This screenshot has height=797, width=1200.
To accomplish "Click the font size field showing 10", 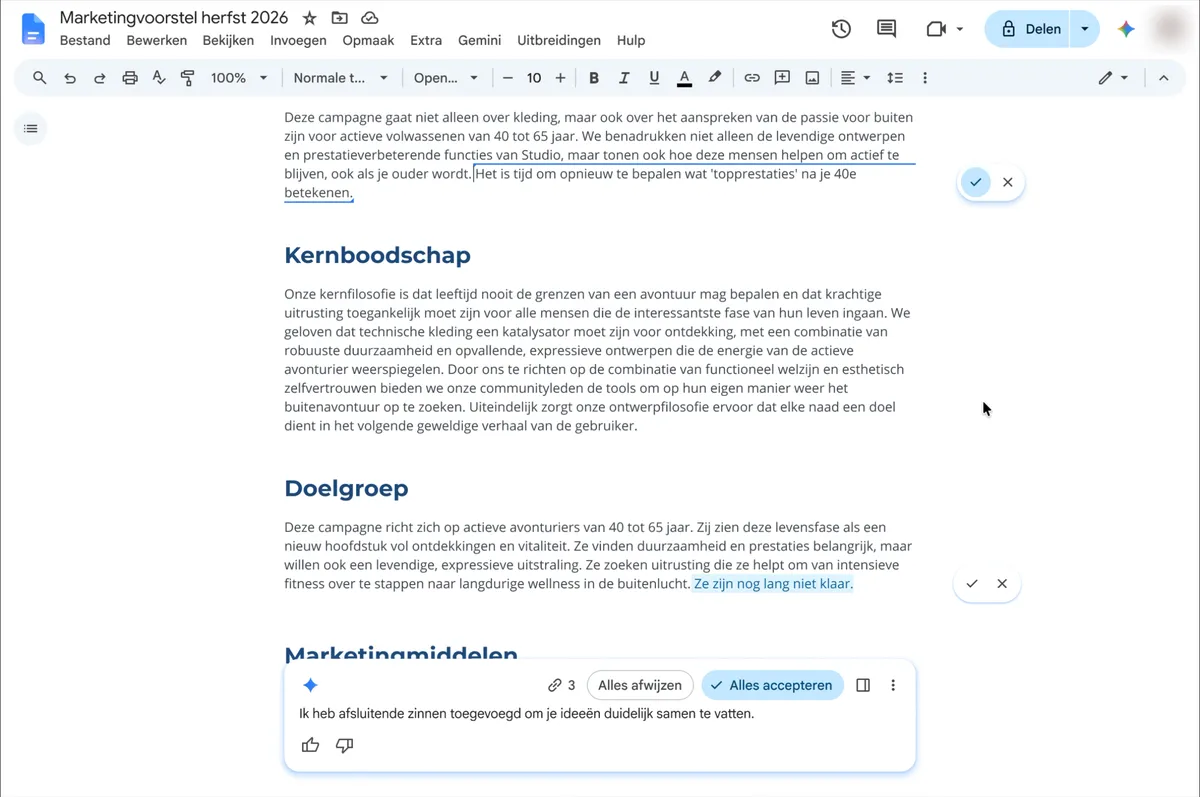I will pyautogui.click(x=534, y=78).
